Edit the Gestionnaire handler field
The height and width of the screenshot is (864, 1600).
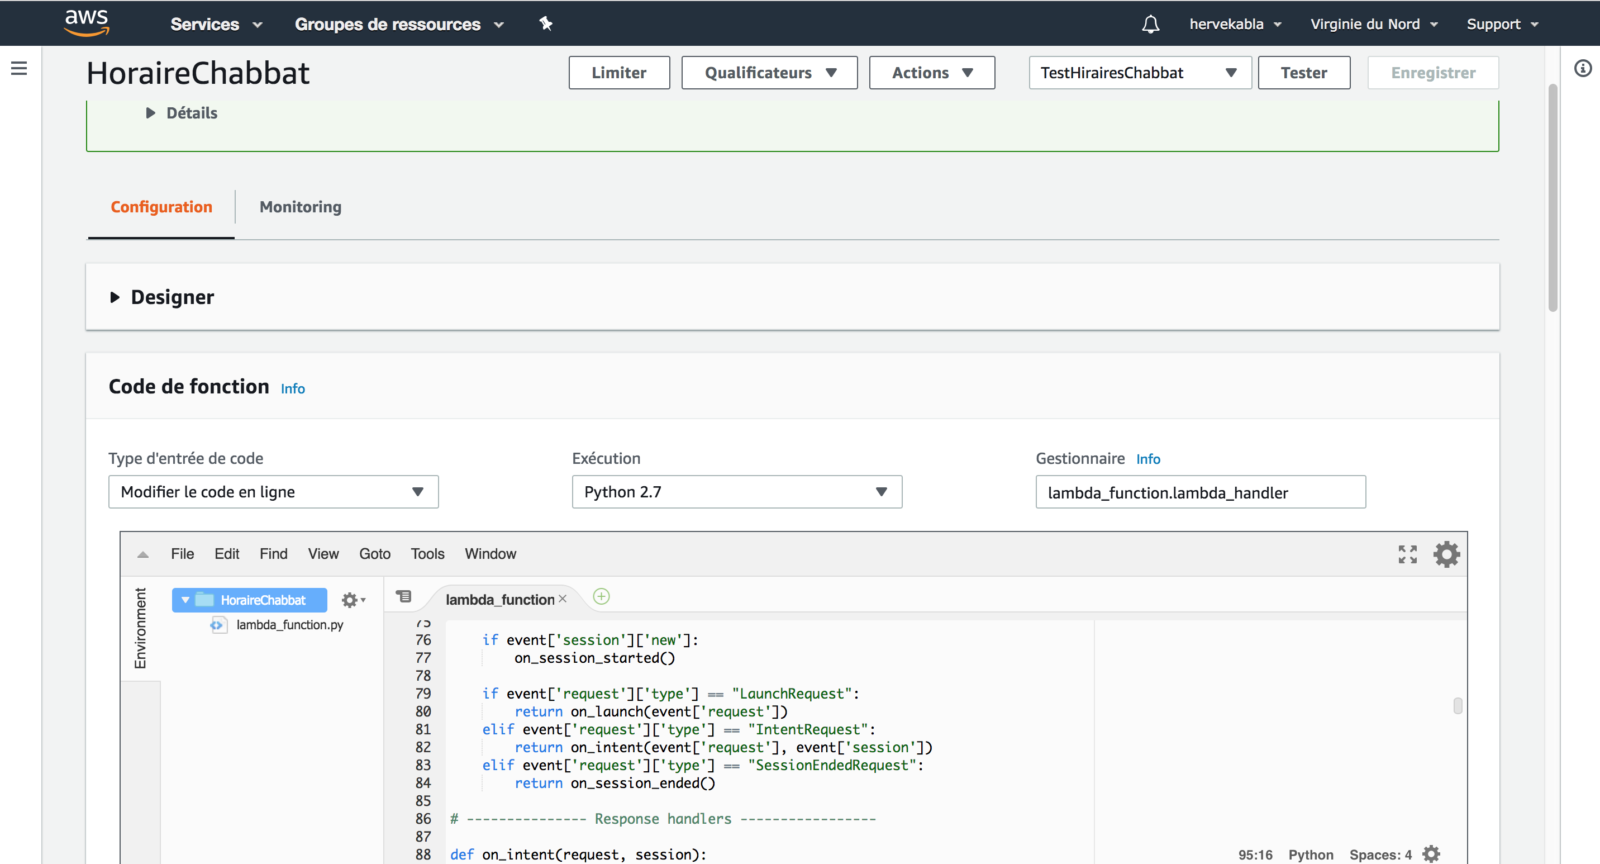click(x=1200, y=492)
